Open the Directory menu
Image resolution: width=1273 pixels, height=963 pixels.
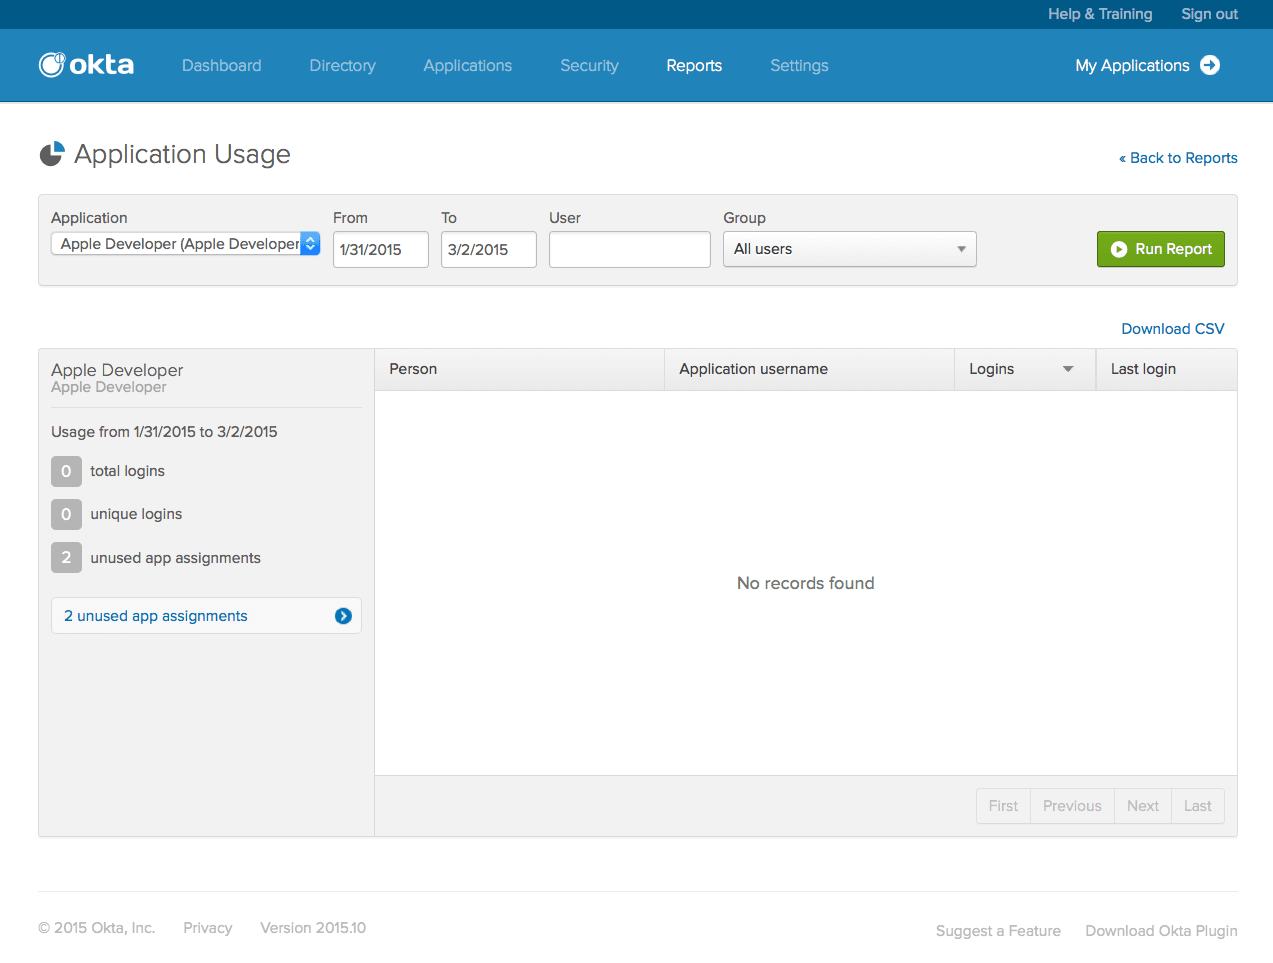click(x=342, y=66)
